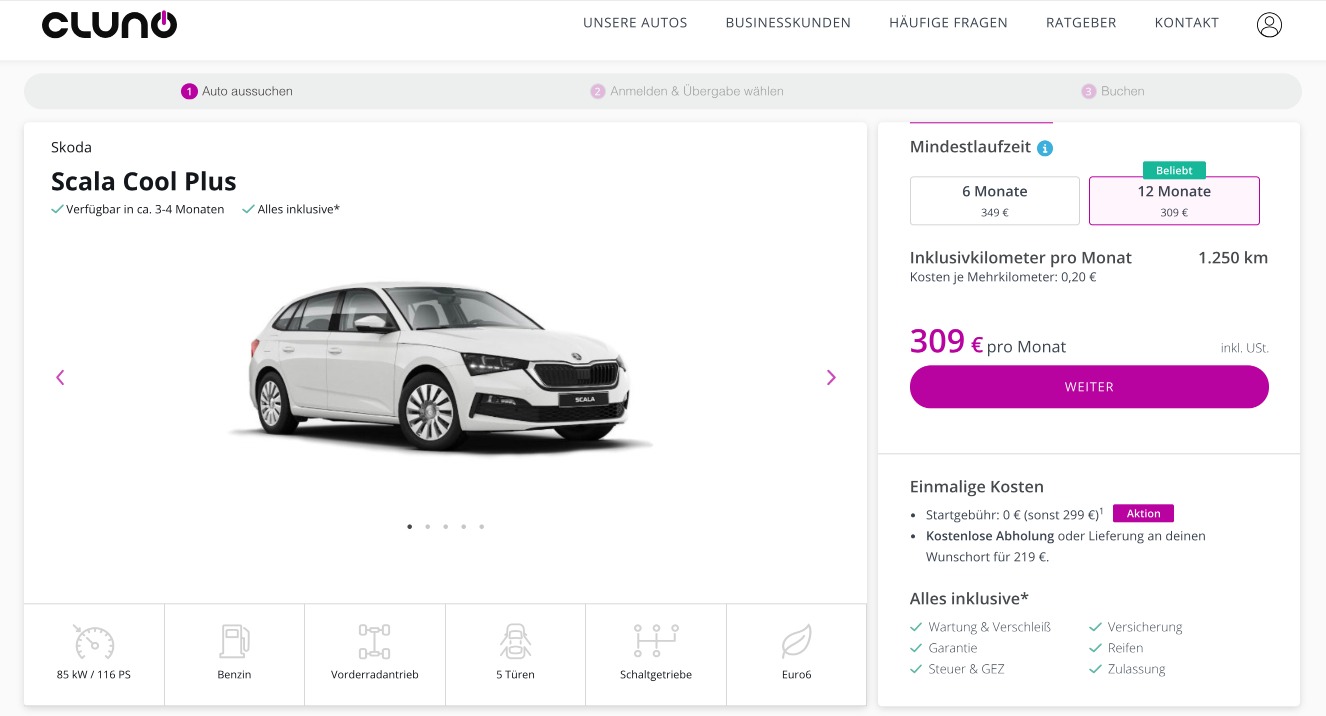Click the Garantie item
The width and height of the screenshot is (1326, 716).
(x=953, y=648)
